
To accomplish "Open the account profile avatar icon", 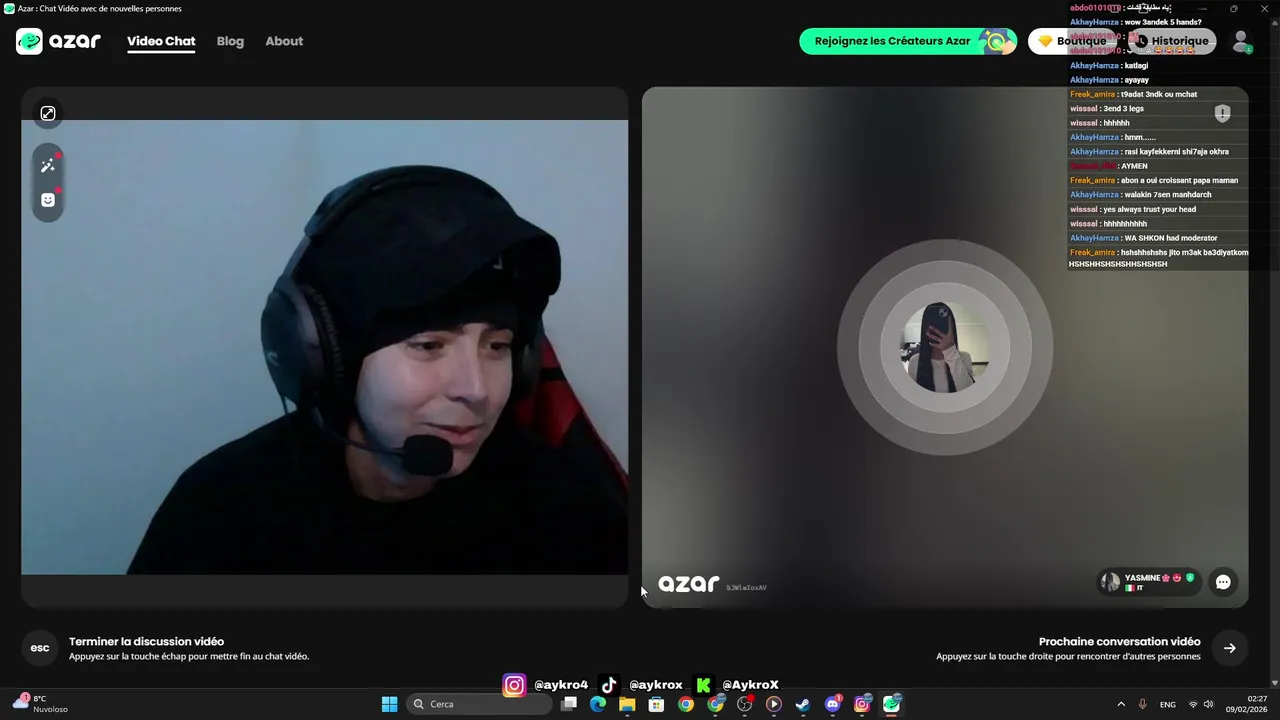I will (1241, 41).
